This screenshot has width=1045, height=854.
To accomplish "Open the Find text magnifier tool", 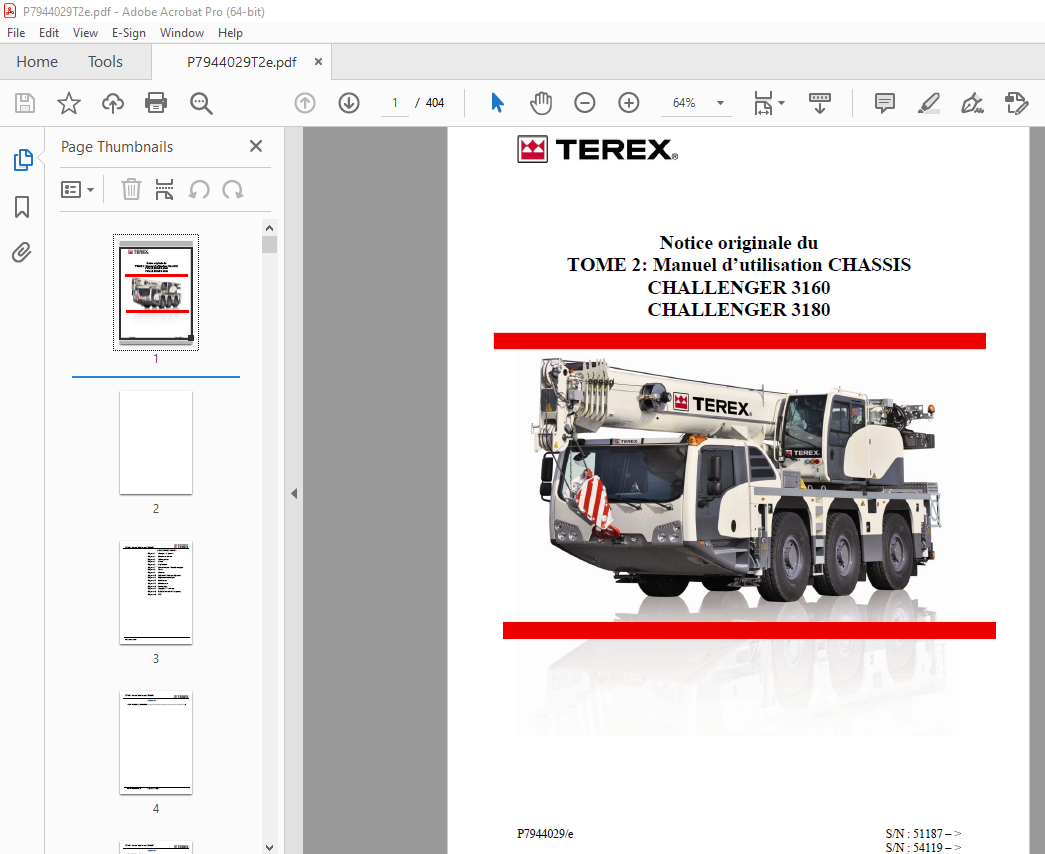I will point(201,103).
